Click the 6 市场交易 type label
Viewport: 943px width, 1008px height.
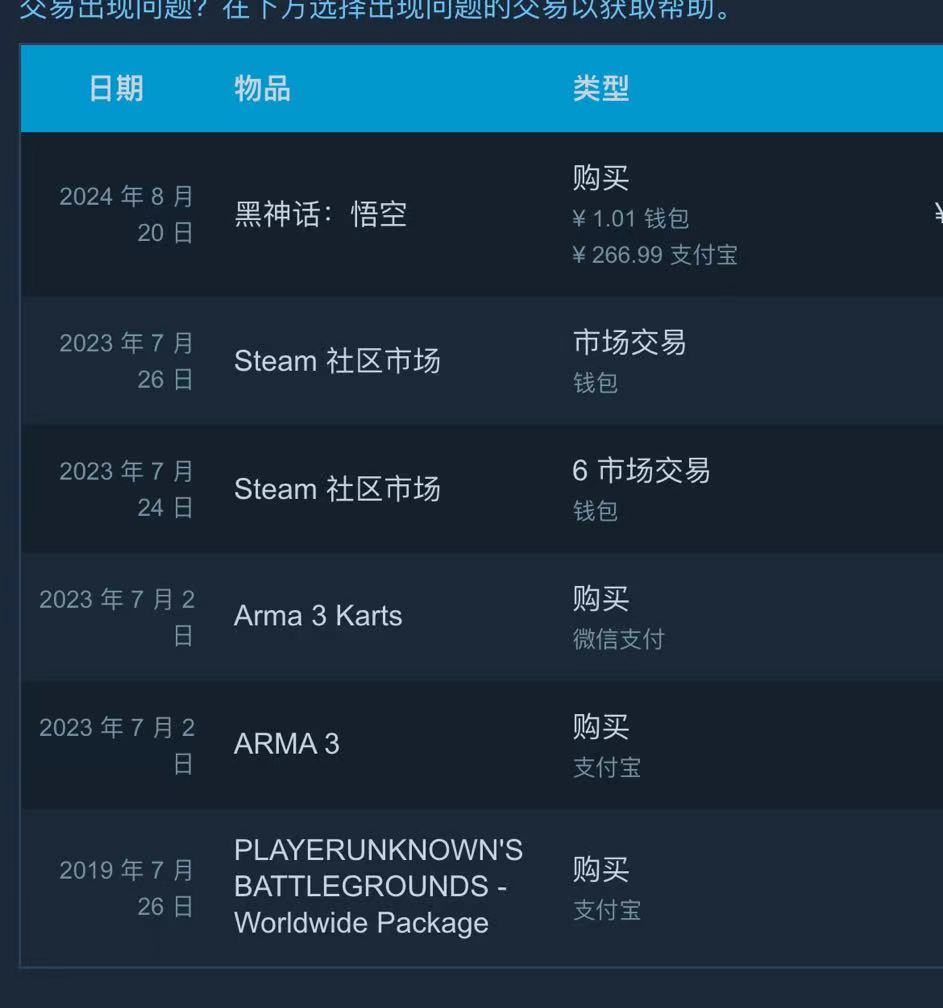(641, 471)
